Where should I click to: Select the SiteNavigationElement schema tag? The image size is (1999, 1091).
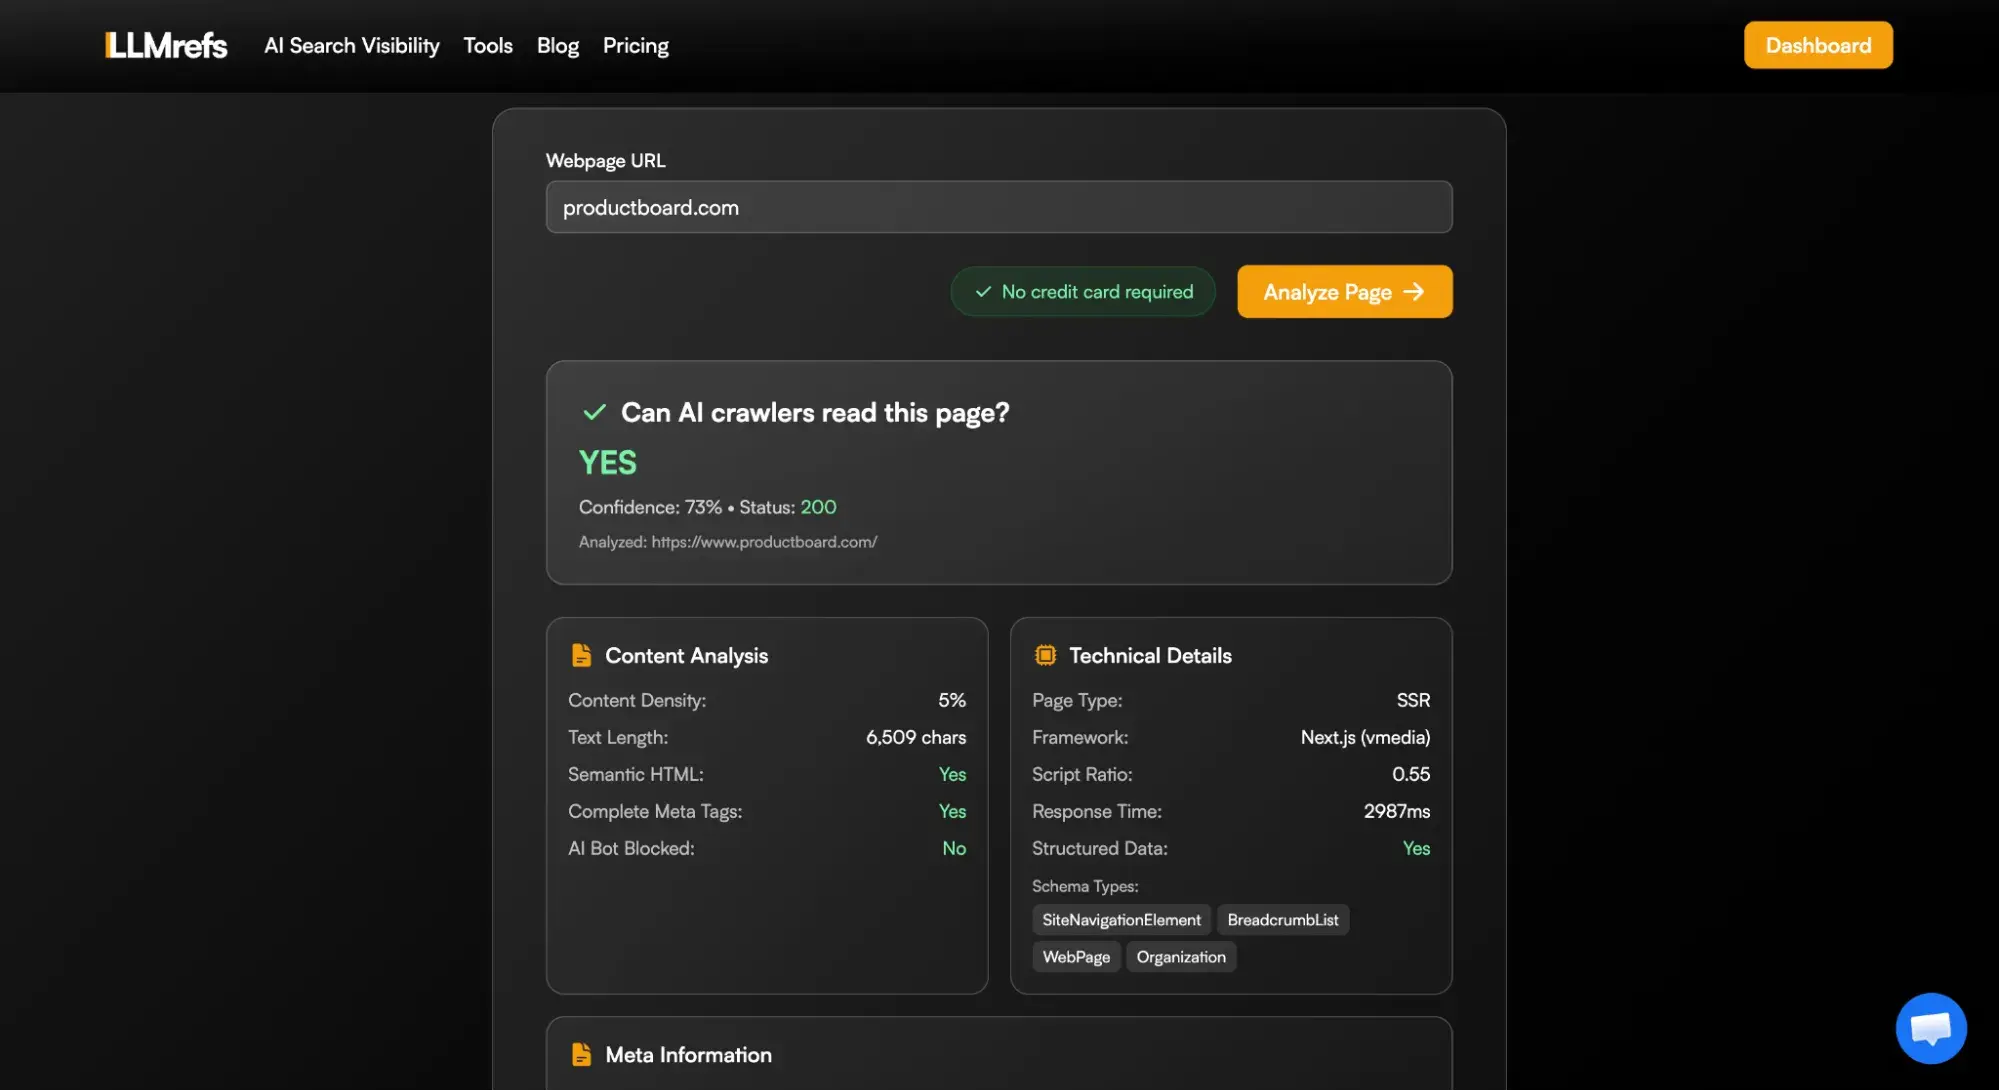(x=1121, y=919)
